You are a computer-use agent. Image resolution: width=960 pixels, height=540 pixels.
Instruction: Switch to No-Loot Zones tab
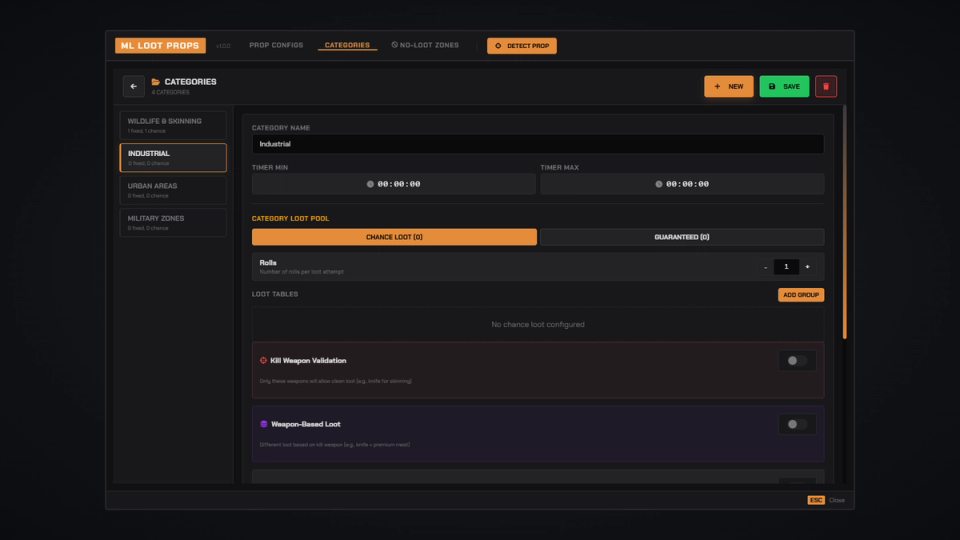coord(425,45)
